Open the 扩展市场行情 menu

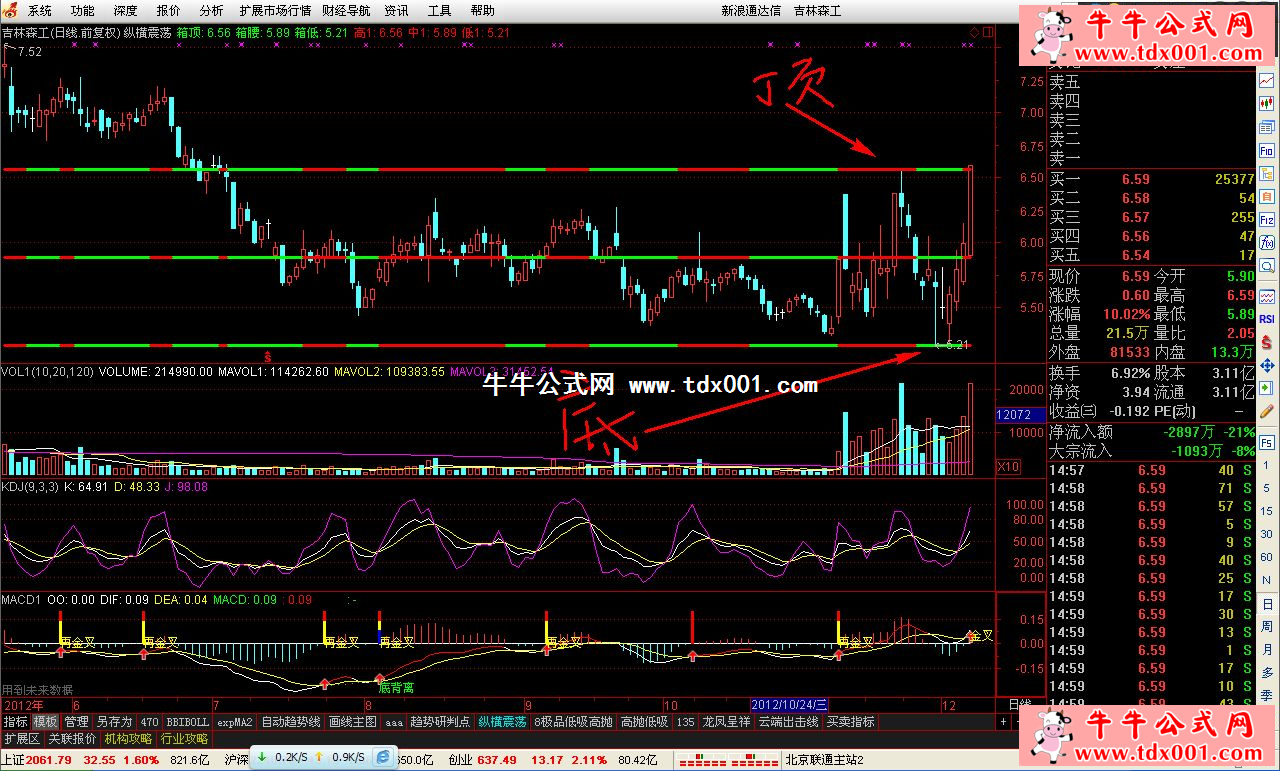coord(275,11)
